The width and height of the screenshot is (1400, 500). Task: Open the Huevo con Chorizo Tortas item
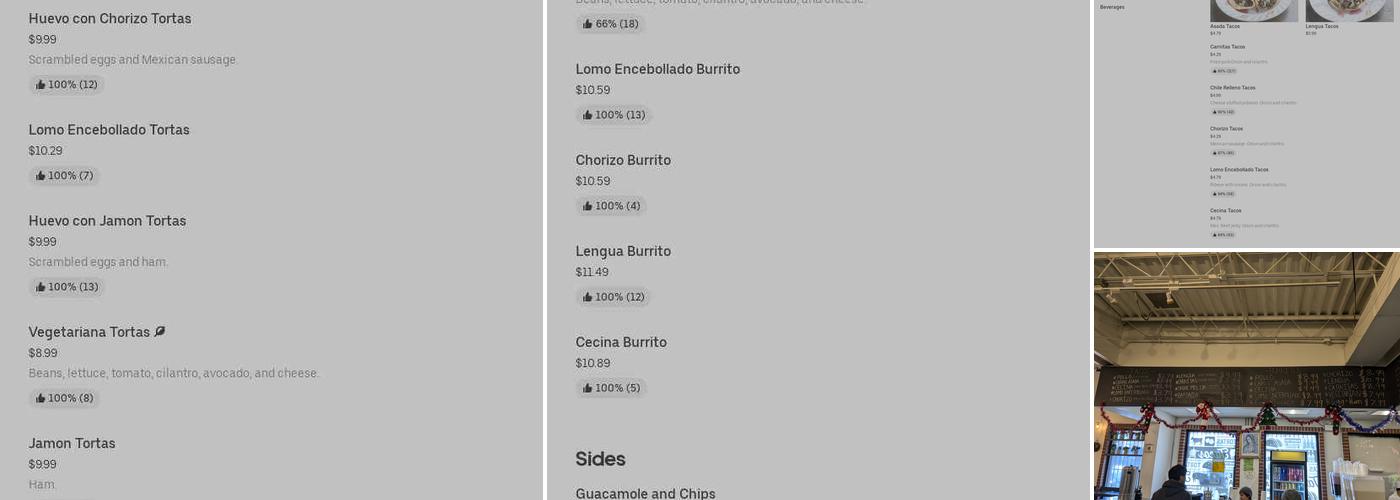point(110,19)
